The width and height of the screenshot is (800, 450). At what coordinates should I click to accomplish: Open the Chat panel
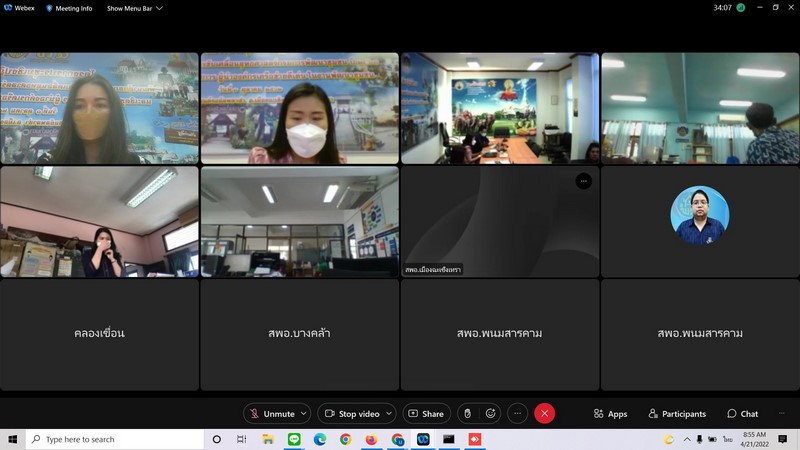[743, 413]
